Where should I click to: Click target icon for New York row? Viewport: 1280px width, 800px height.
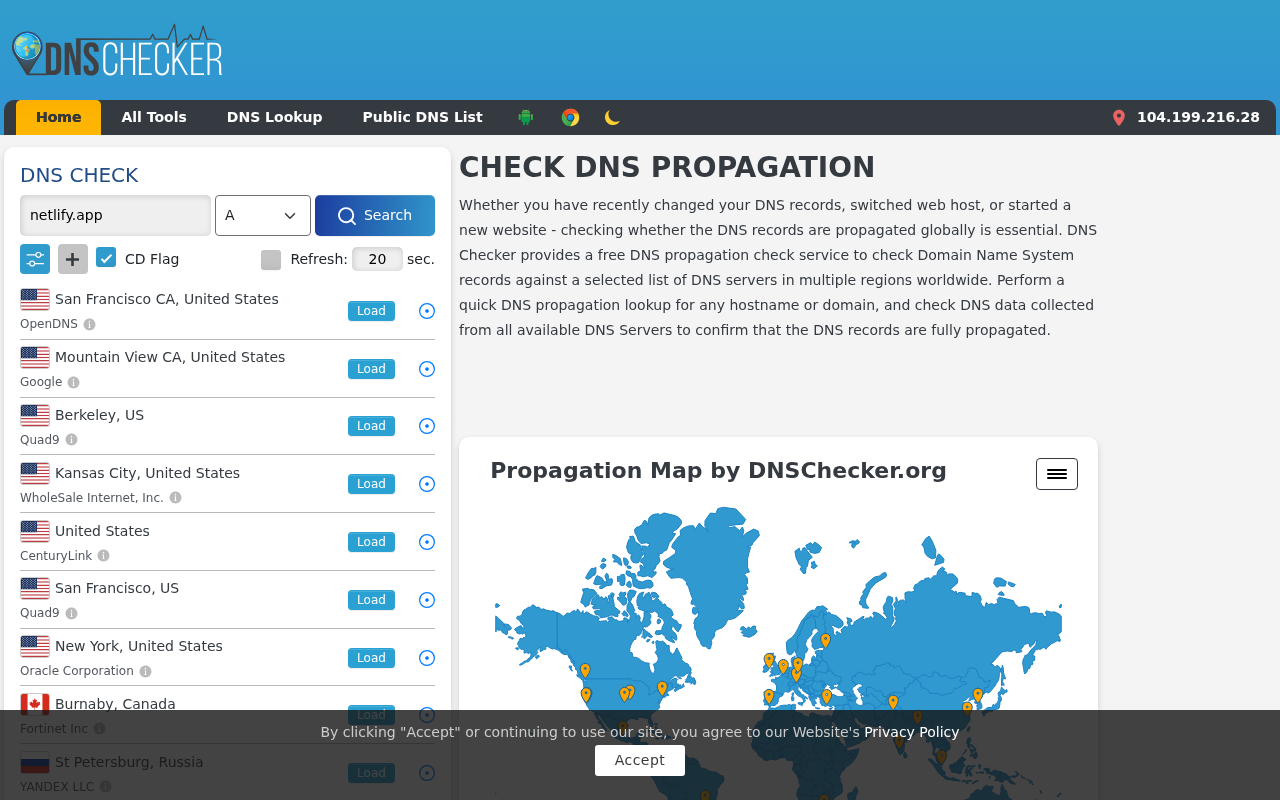point(427,658)
